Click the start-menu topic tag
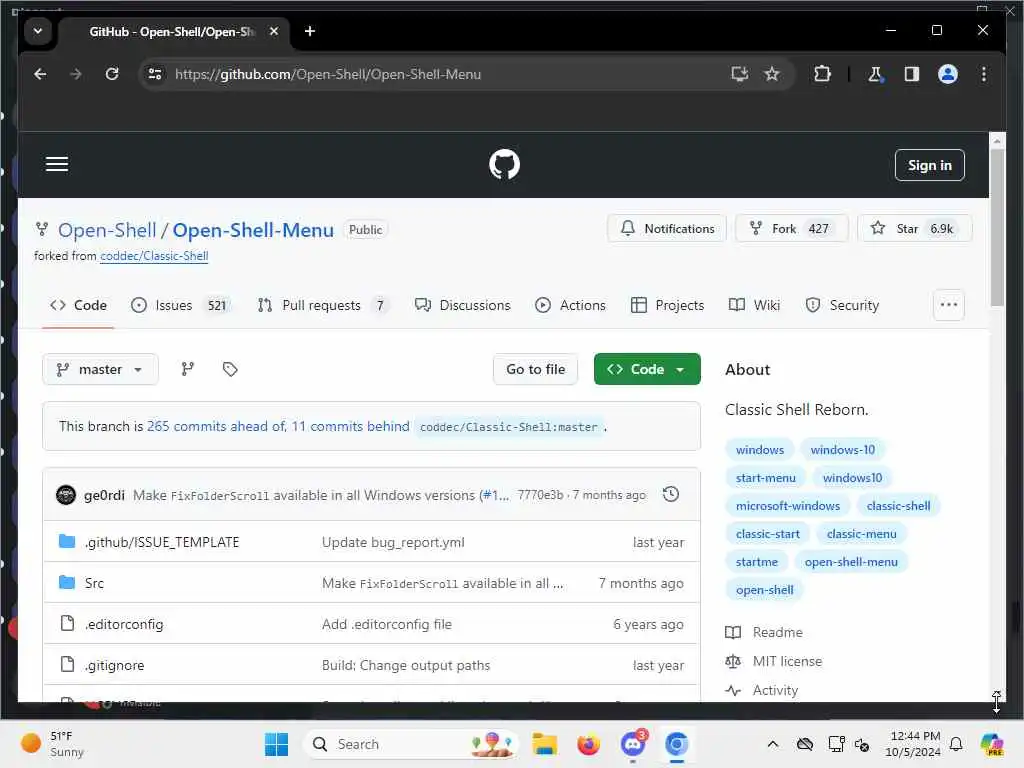Viewport: 1024px width, 768px height. coord(765,477)
